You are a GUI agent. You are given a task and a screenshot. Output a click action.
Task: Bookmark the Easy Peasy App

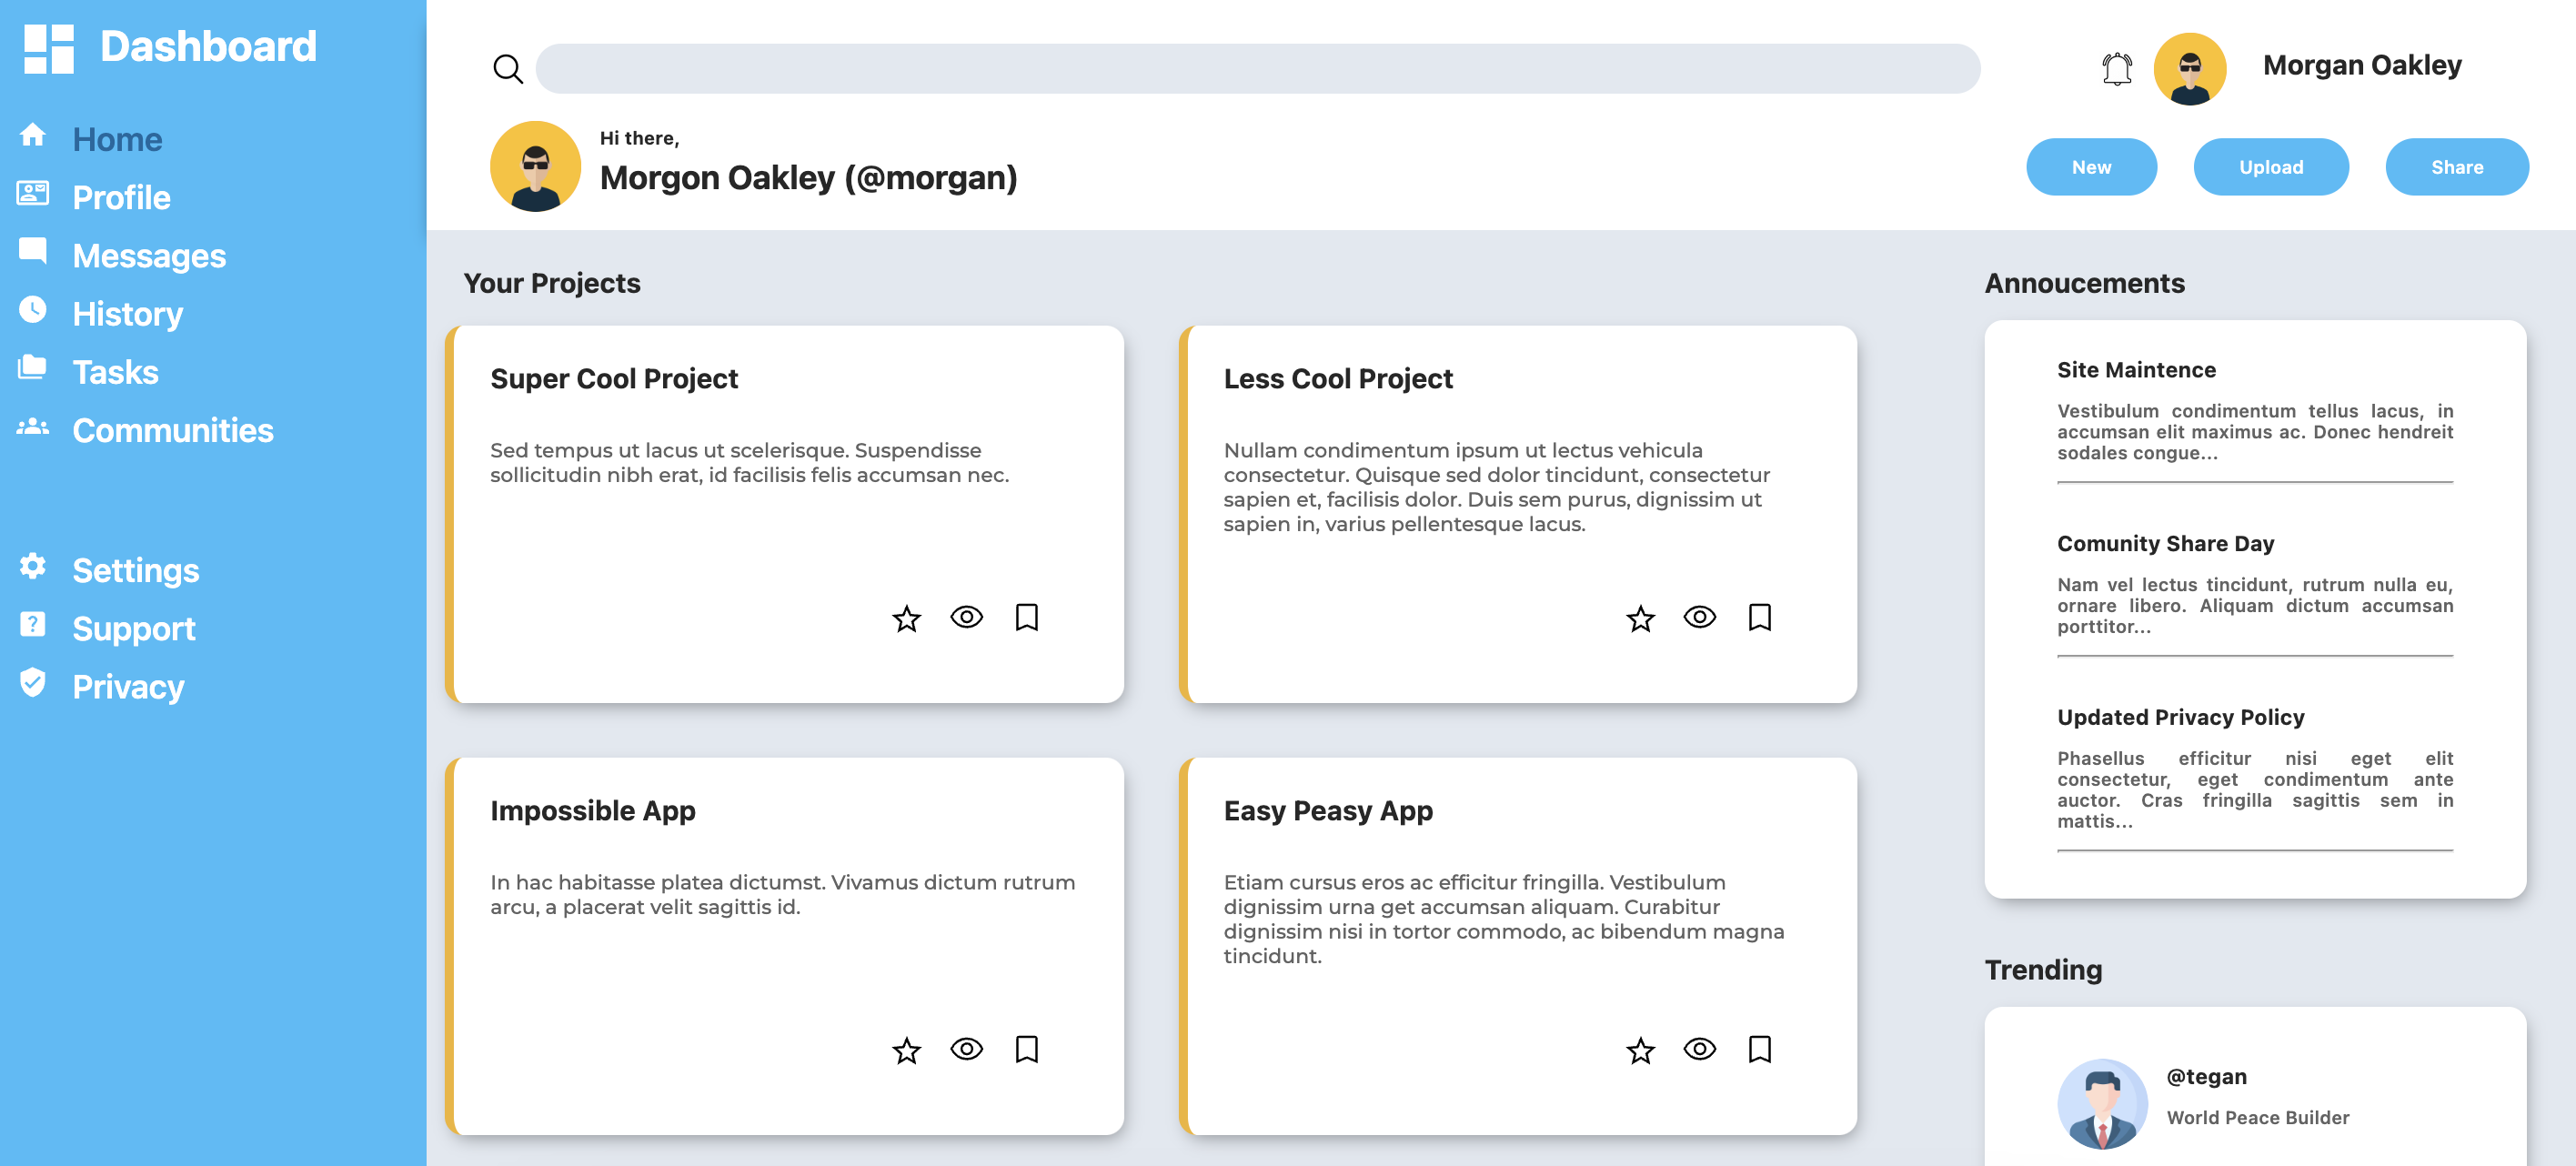[x=1761, y=1049]
